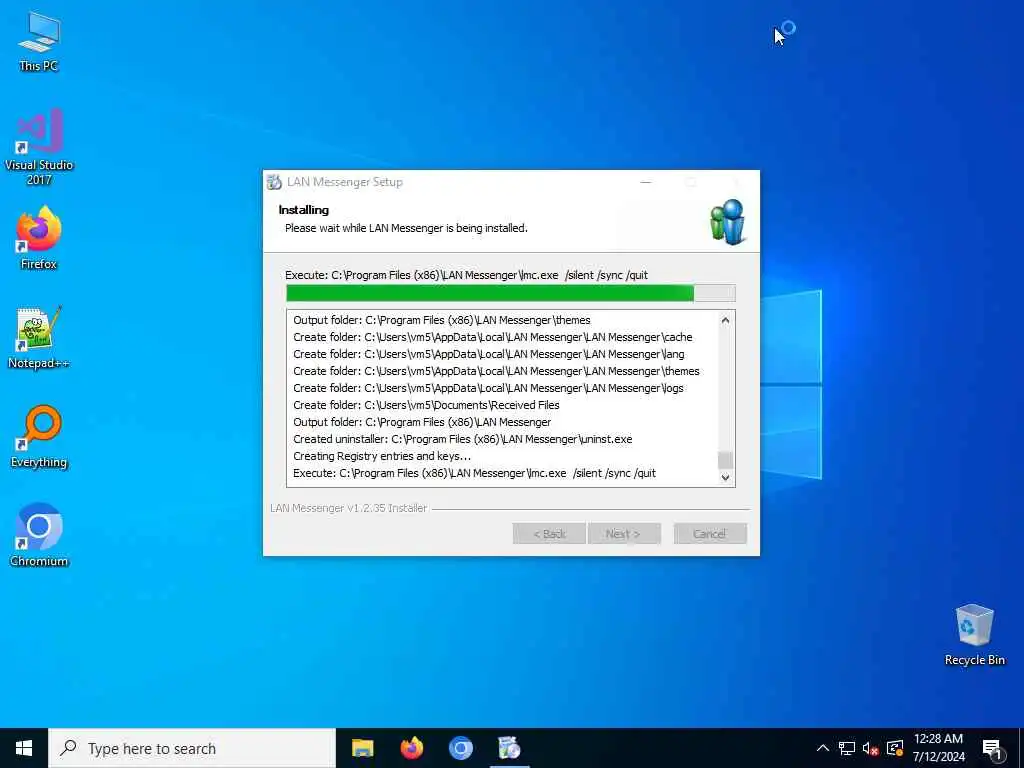Open the This PC desktop icon

coord(39,41)
